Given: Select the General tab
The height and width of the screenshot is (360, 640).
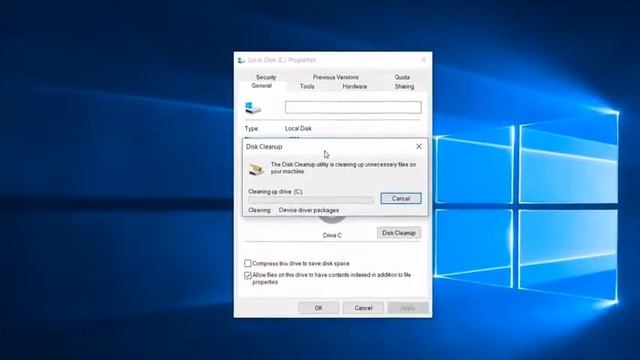Looking at the screenshot, I should 262,86.
